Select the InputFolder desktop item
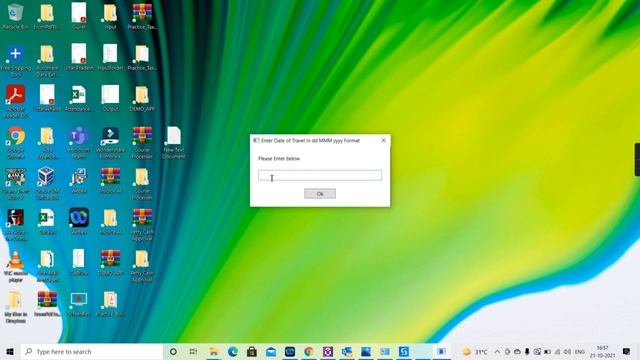Screen dimensions: 640x360 (110, 58)
